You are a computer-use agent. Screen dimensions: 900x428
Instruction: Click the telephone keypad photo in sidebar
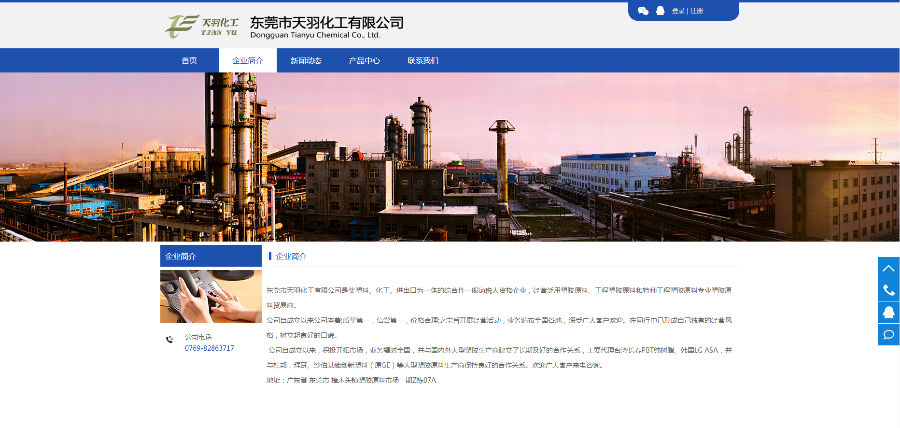click(211, 296)
